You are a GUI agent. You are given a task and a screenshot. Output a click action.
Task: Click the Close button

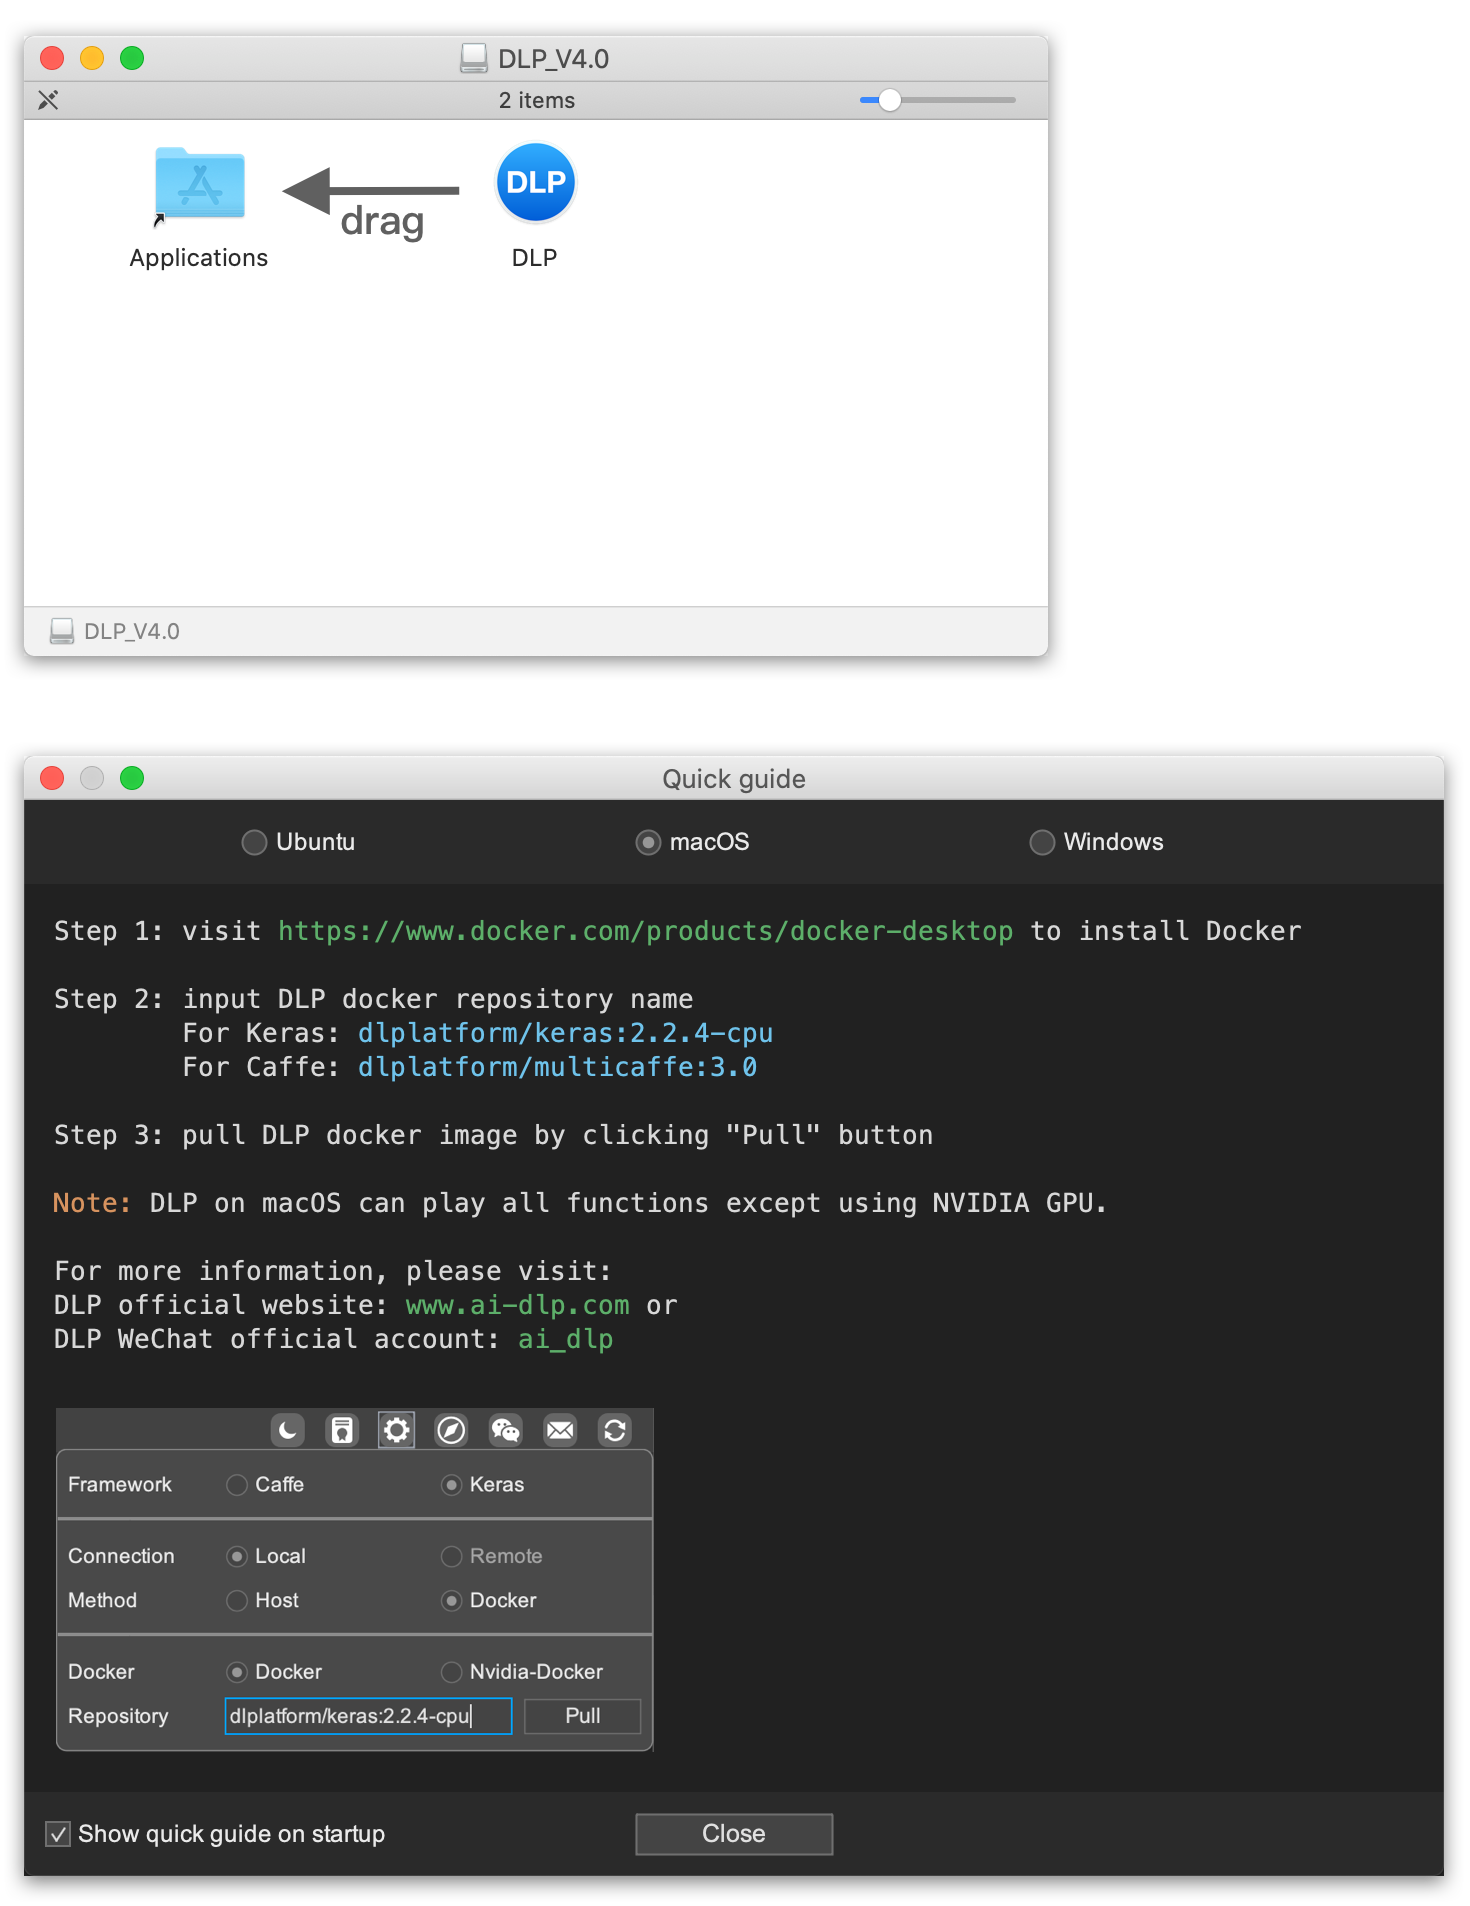[734, 1834]
